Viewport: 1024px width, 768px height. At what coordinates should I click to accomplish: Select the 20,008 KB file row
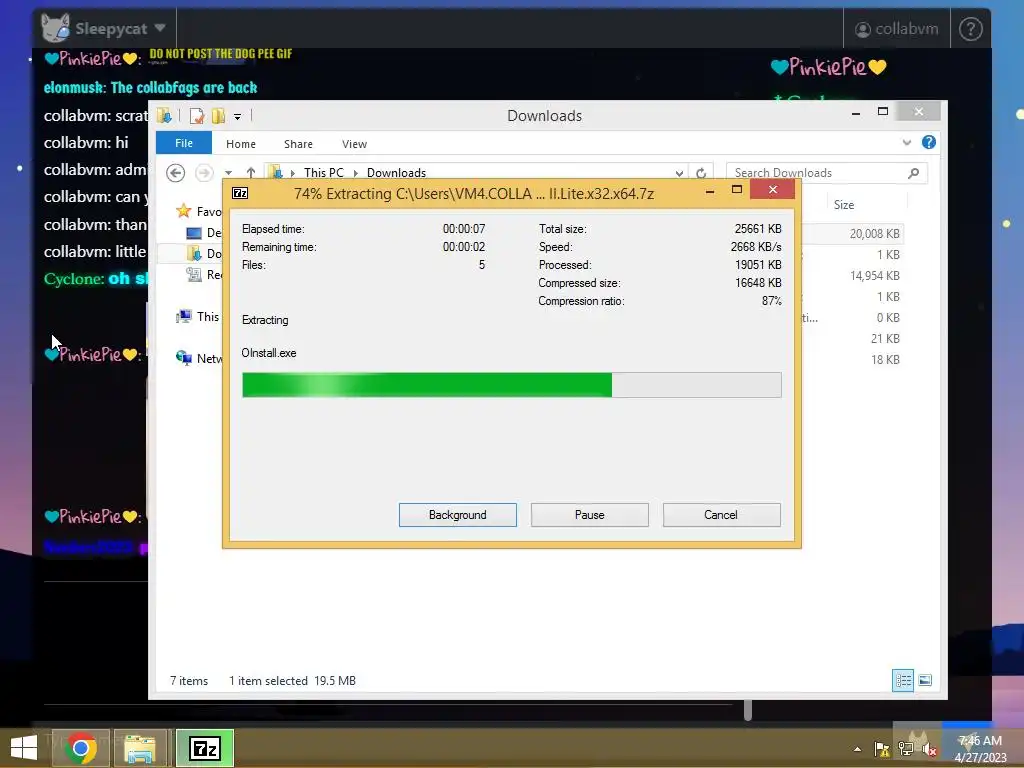coord(852,233)
